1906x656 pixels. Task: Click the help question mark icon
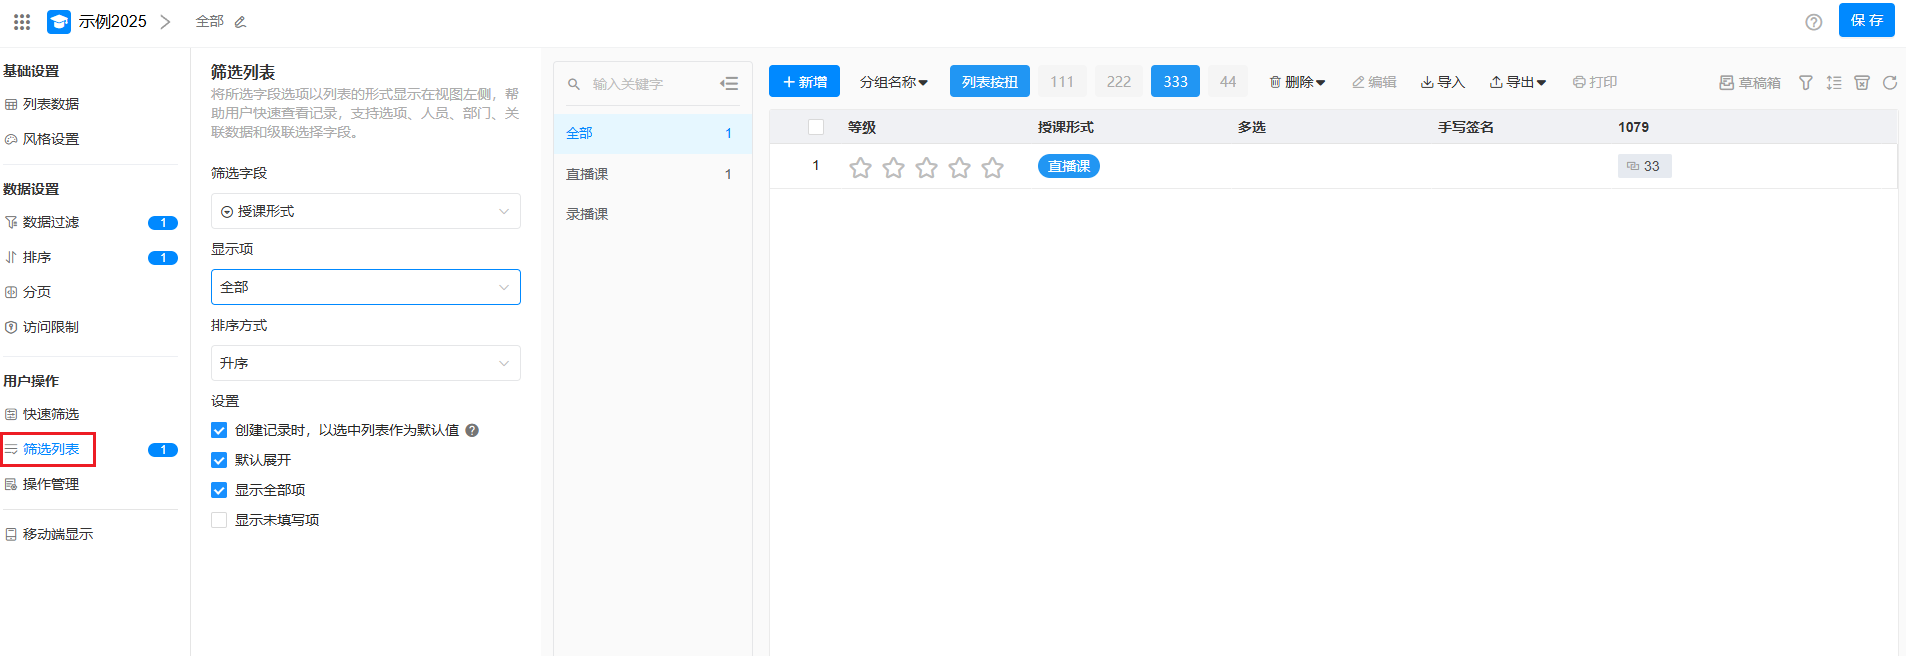tap(1813, 22)
